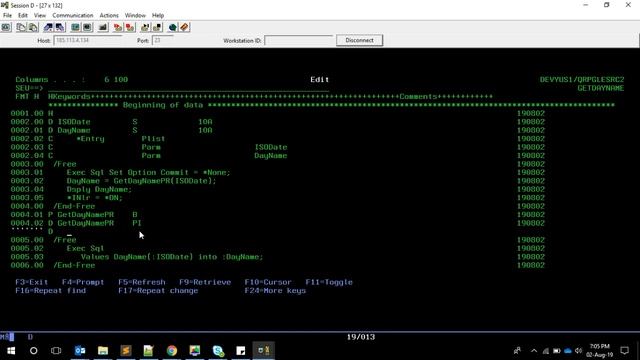Click the Paste toolbar icon
The image size is (640, 360).
(33, 27)
